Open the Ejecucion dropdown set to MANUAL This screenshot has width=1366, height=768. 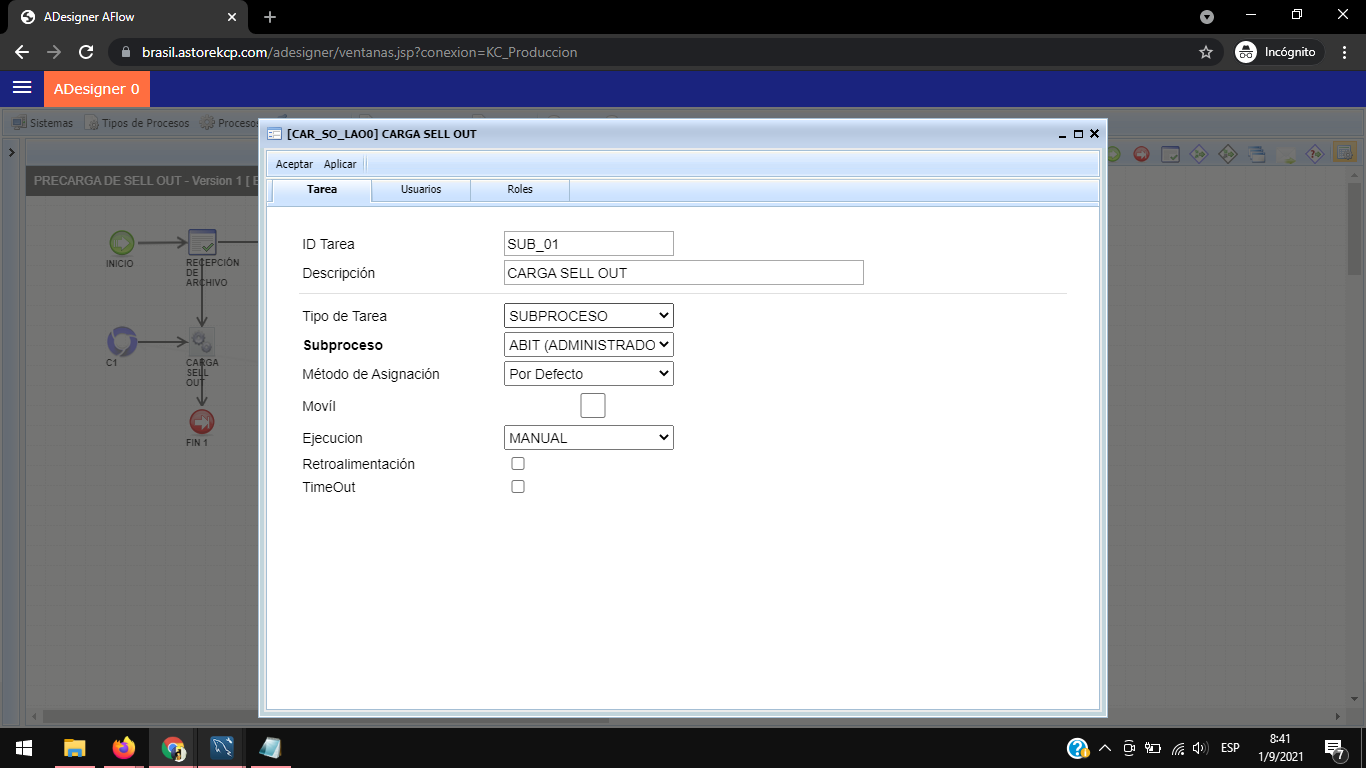coord(588,438)
